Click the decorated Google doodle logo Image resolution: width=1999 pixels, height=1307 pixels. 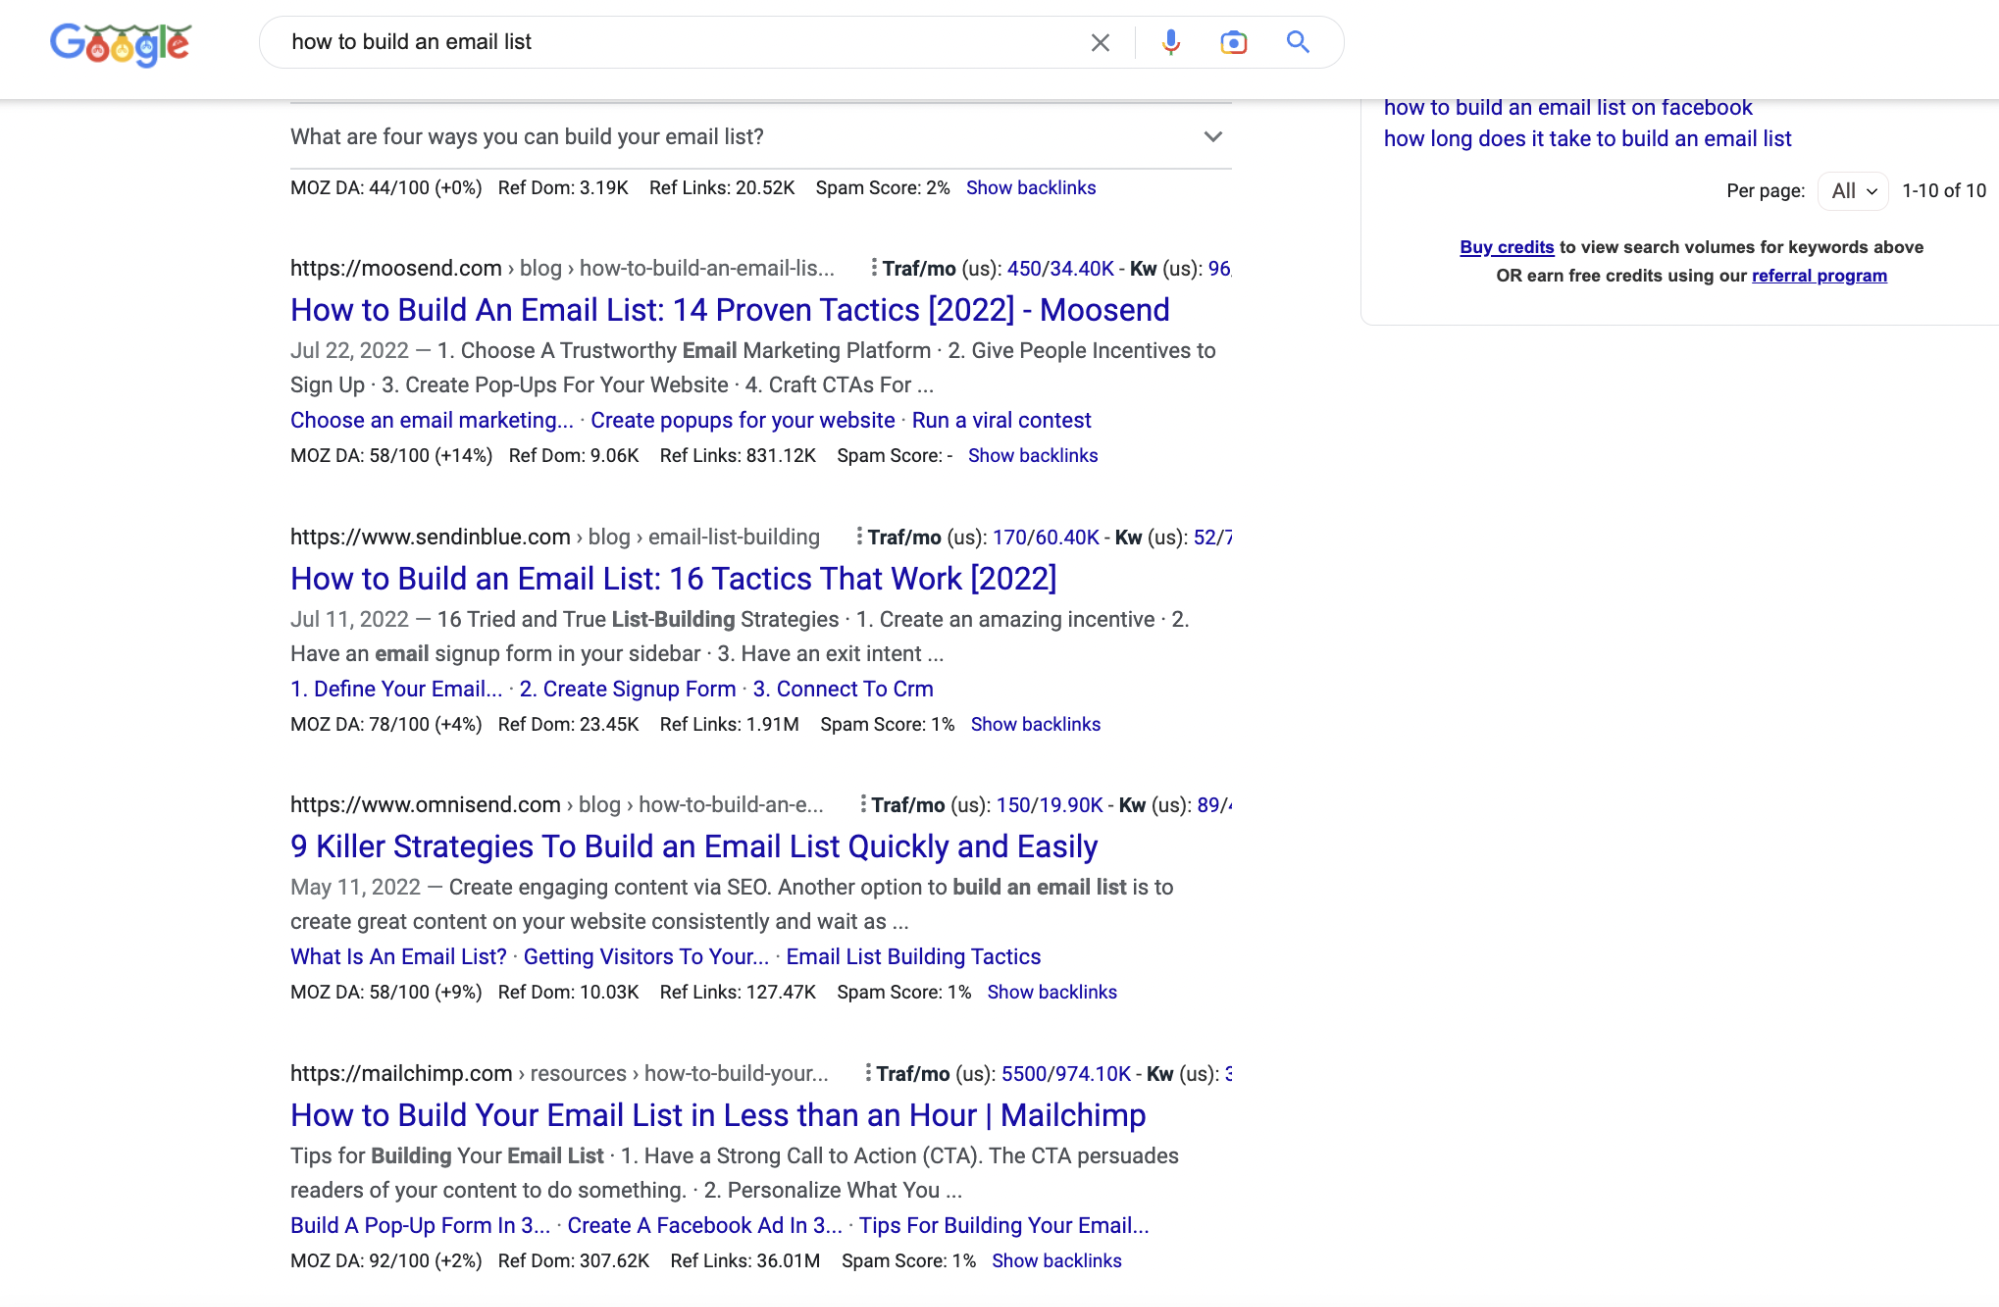point(120,42)
